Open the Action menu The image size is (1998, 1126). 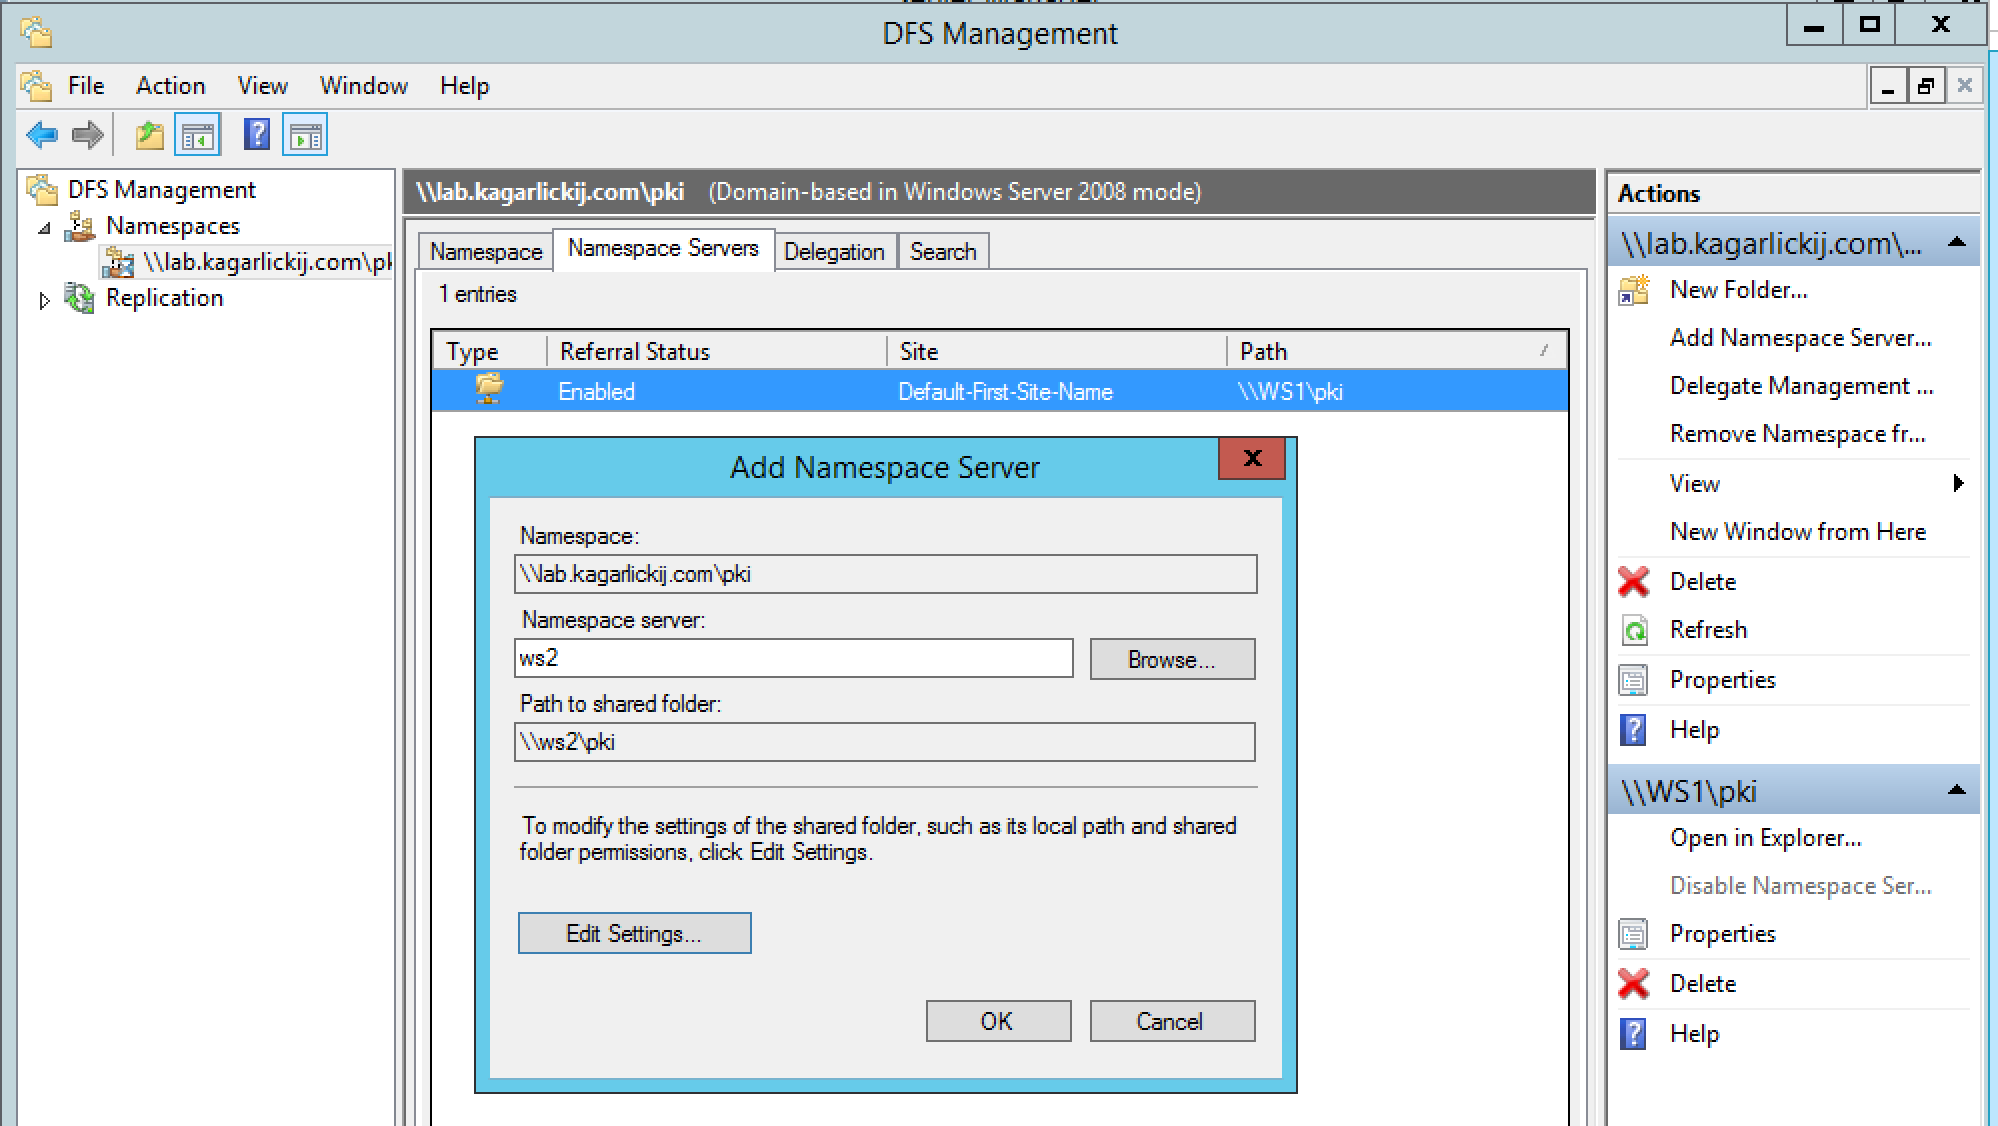coord(170,86)
